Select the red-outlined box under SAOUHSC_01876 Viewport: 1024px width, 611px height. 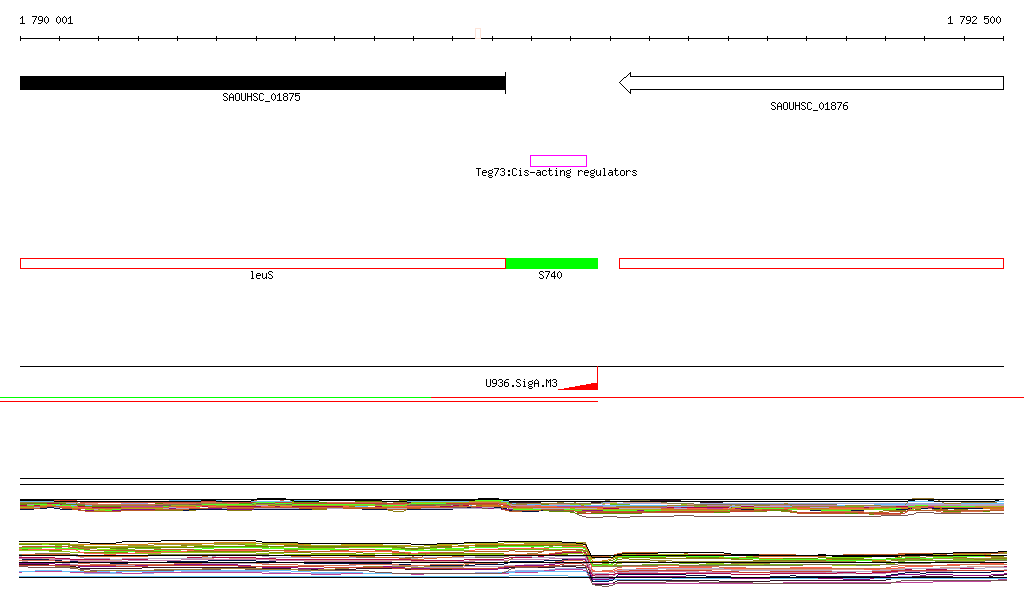pos(811,263)
